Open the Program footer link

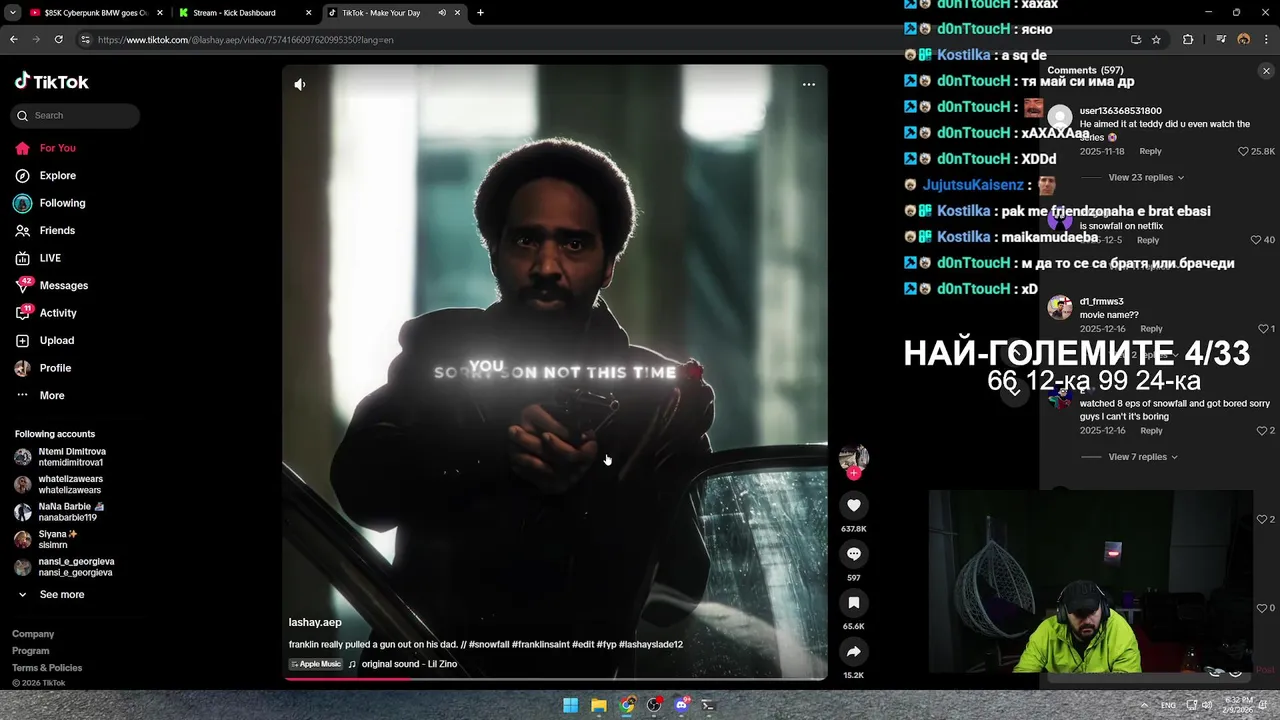pos(30,651)
